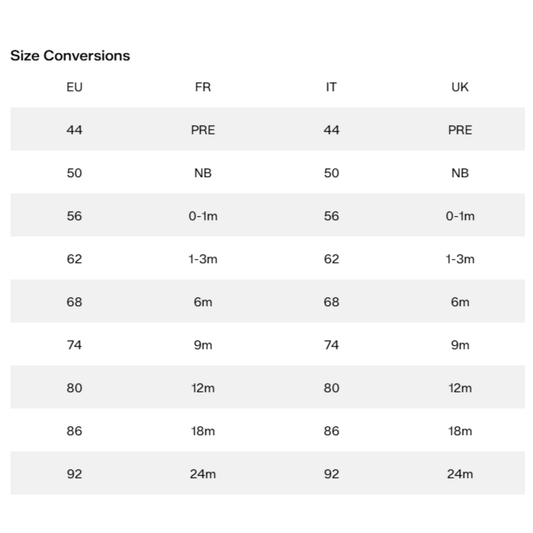The image size is (533, 533).
Task: Select the IT column header
Action: click(331, 87)
